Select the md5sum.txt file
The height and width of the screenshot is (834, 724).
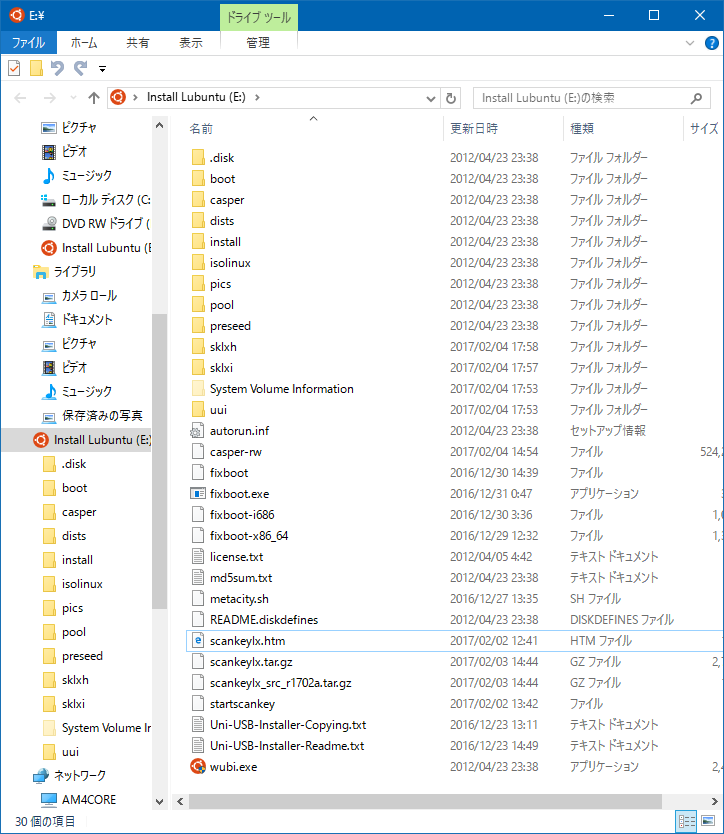(241, 578)
